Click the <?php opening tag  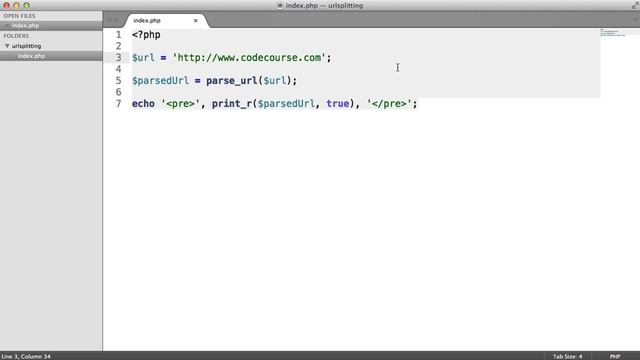tap(146, 35)
